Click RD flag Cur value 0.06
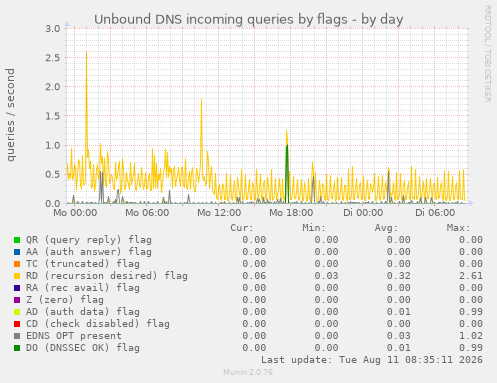 point(254,276)
